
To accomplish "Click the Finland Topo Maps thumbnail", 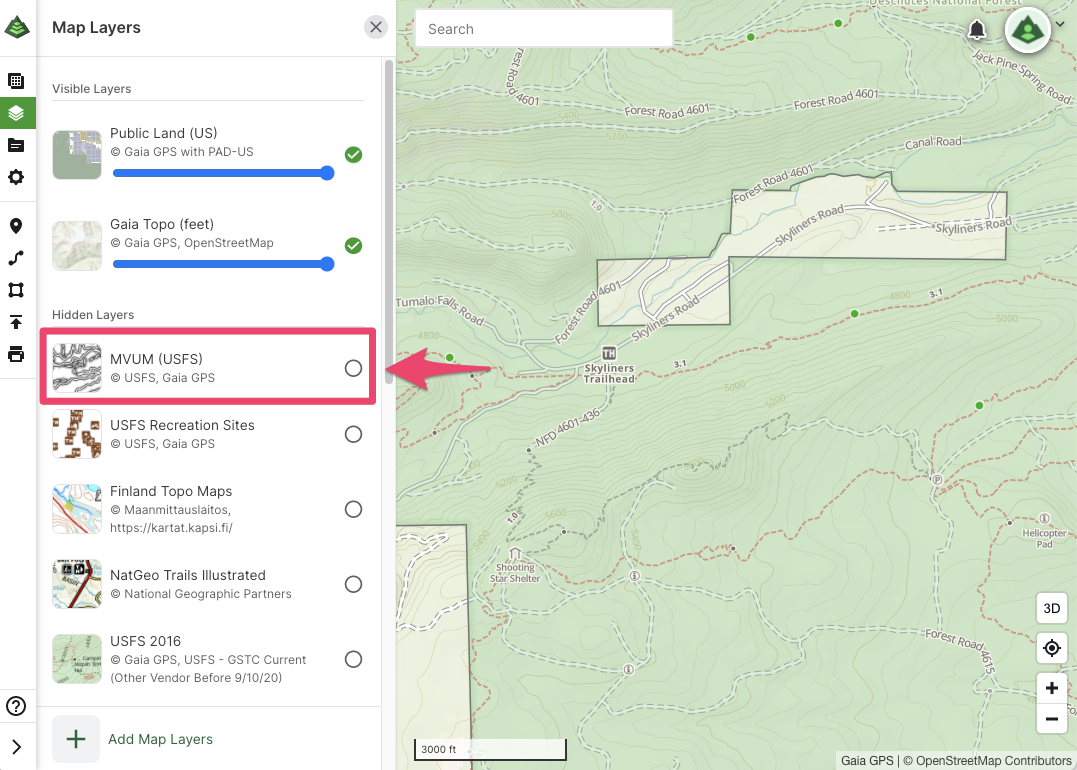I will tap(77, 509).
